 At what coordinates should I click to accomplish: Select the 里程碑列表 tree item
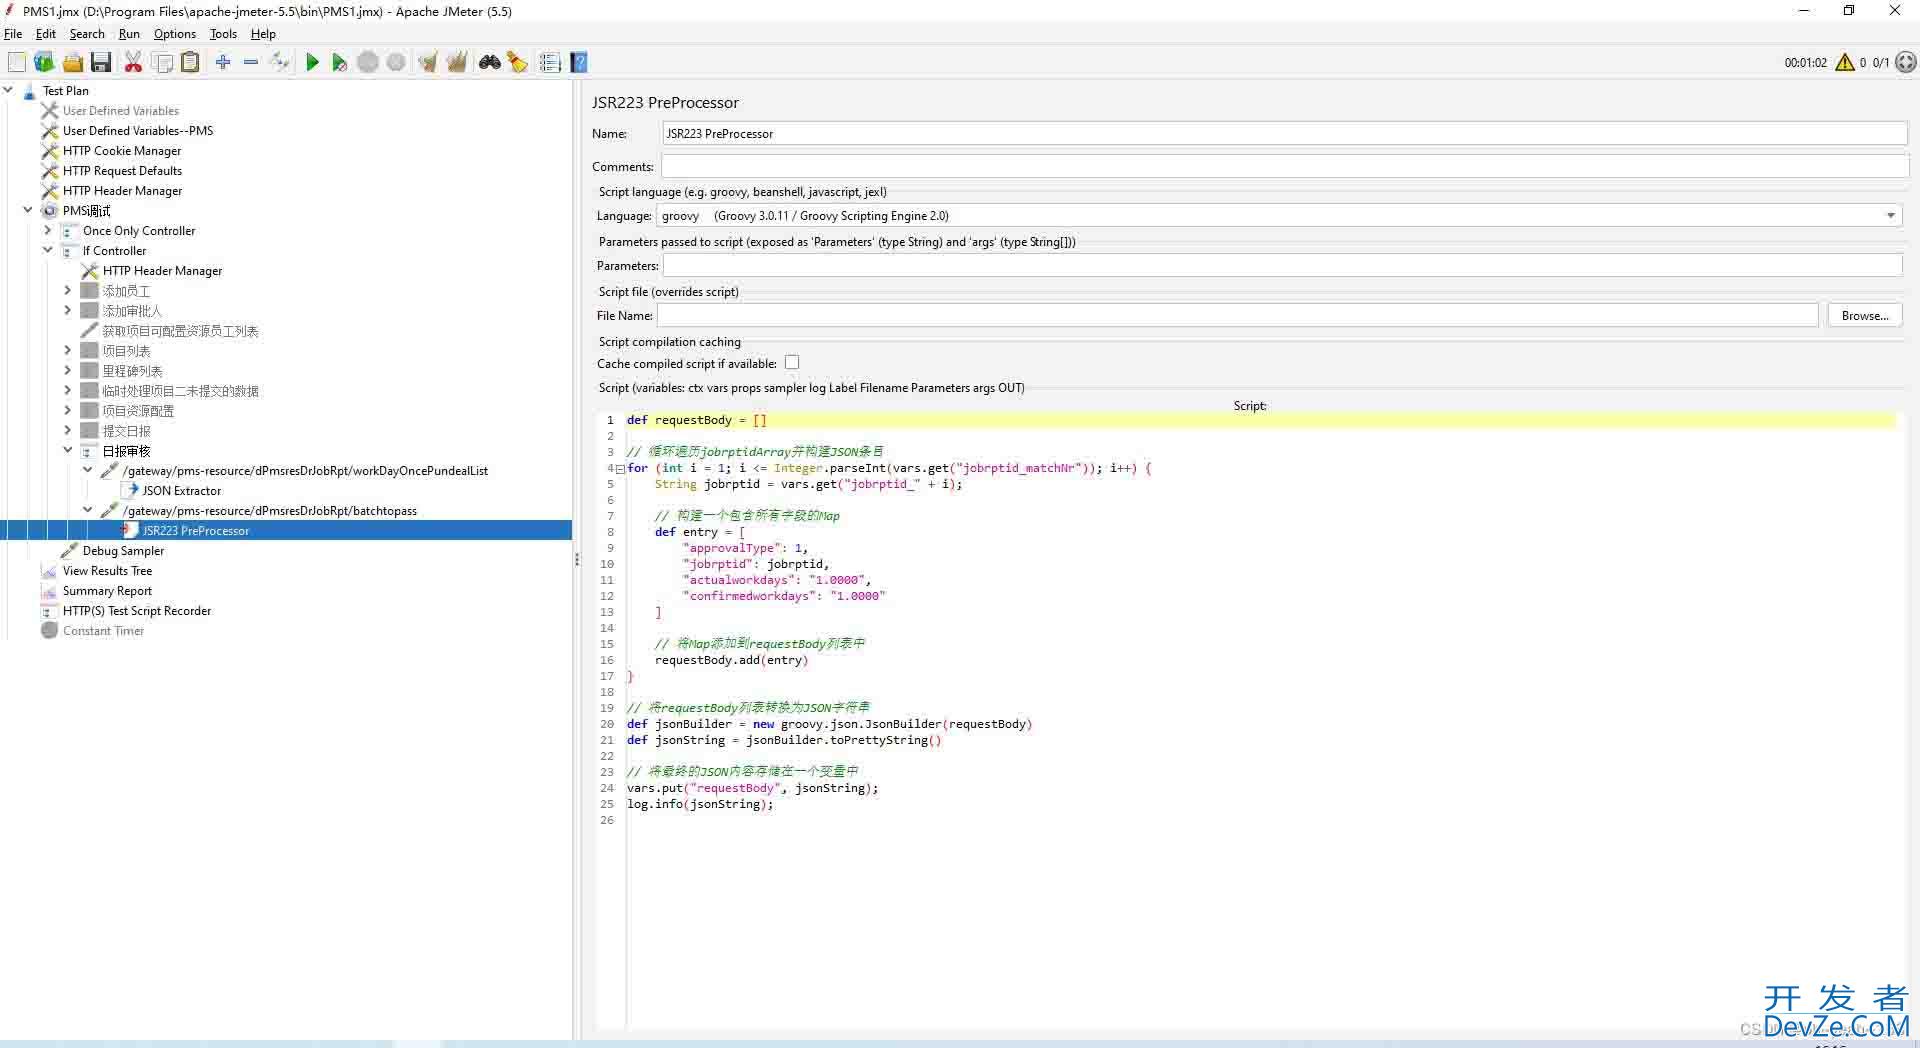(x=132, y=371)
